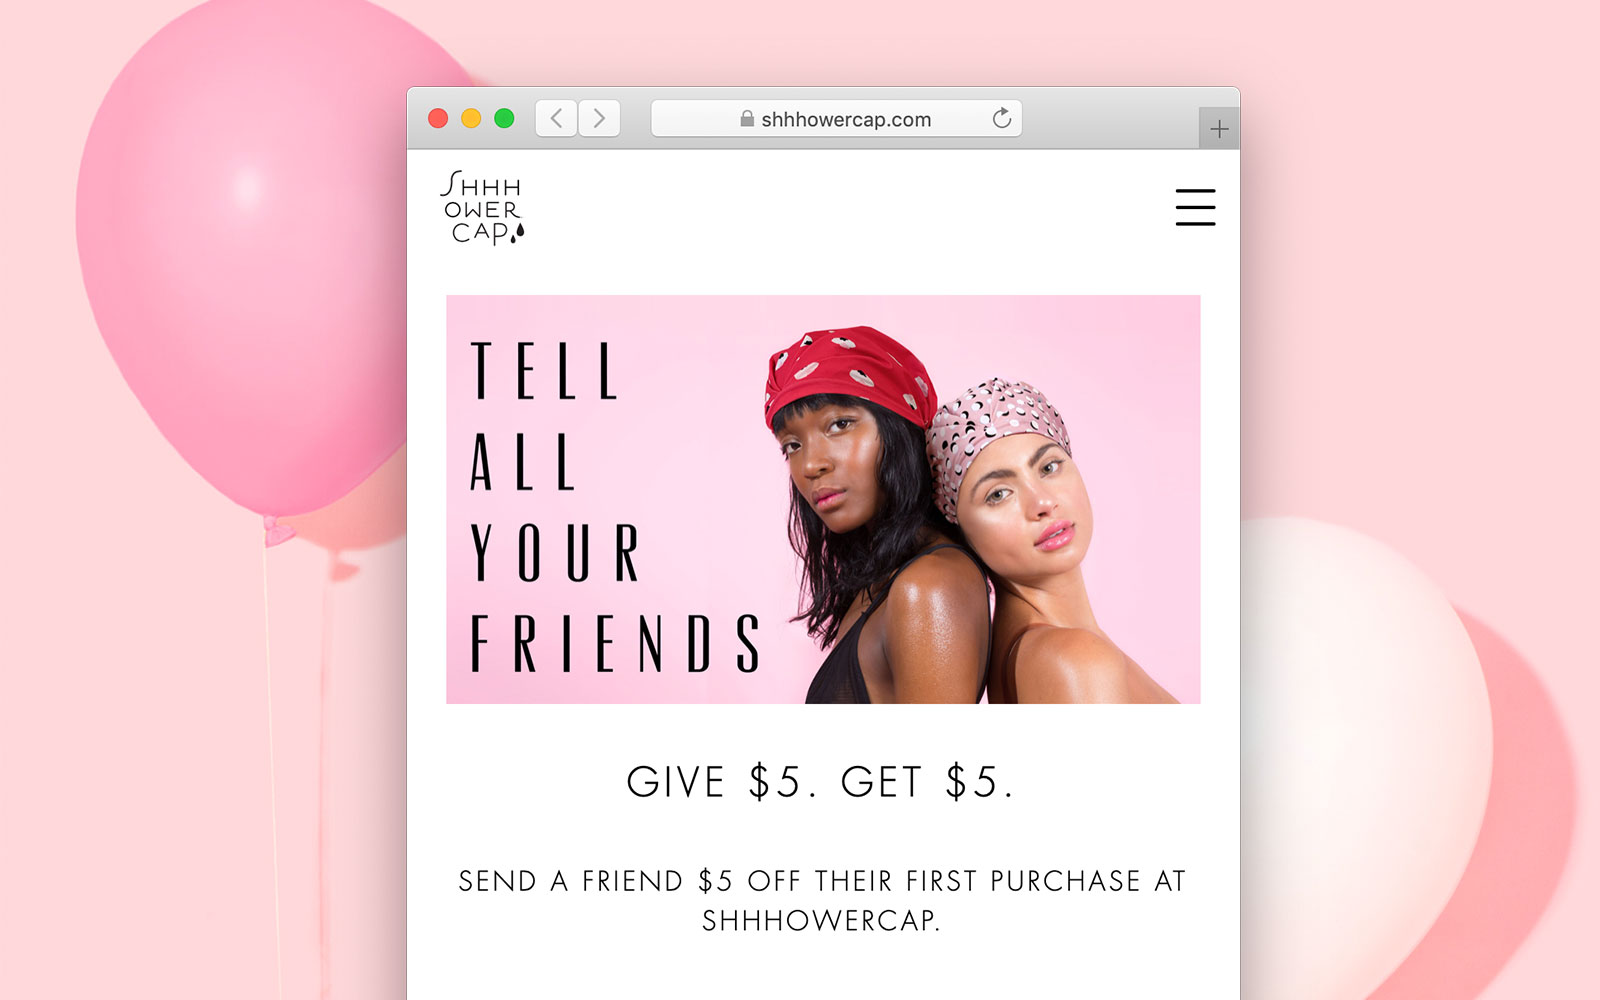1600x1000 pixels.
Task: Click the SEND A FRIEND $5 OFF text
Action: coord(822,900)
